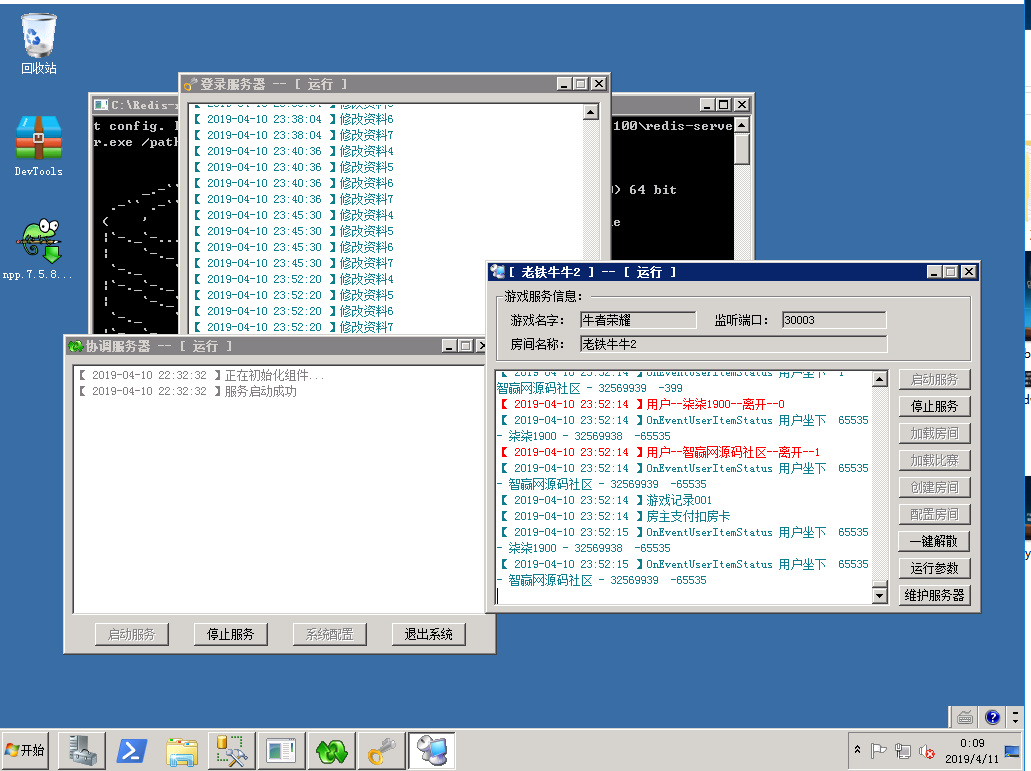Click the 维护服务器 button

934,595
